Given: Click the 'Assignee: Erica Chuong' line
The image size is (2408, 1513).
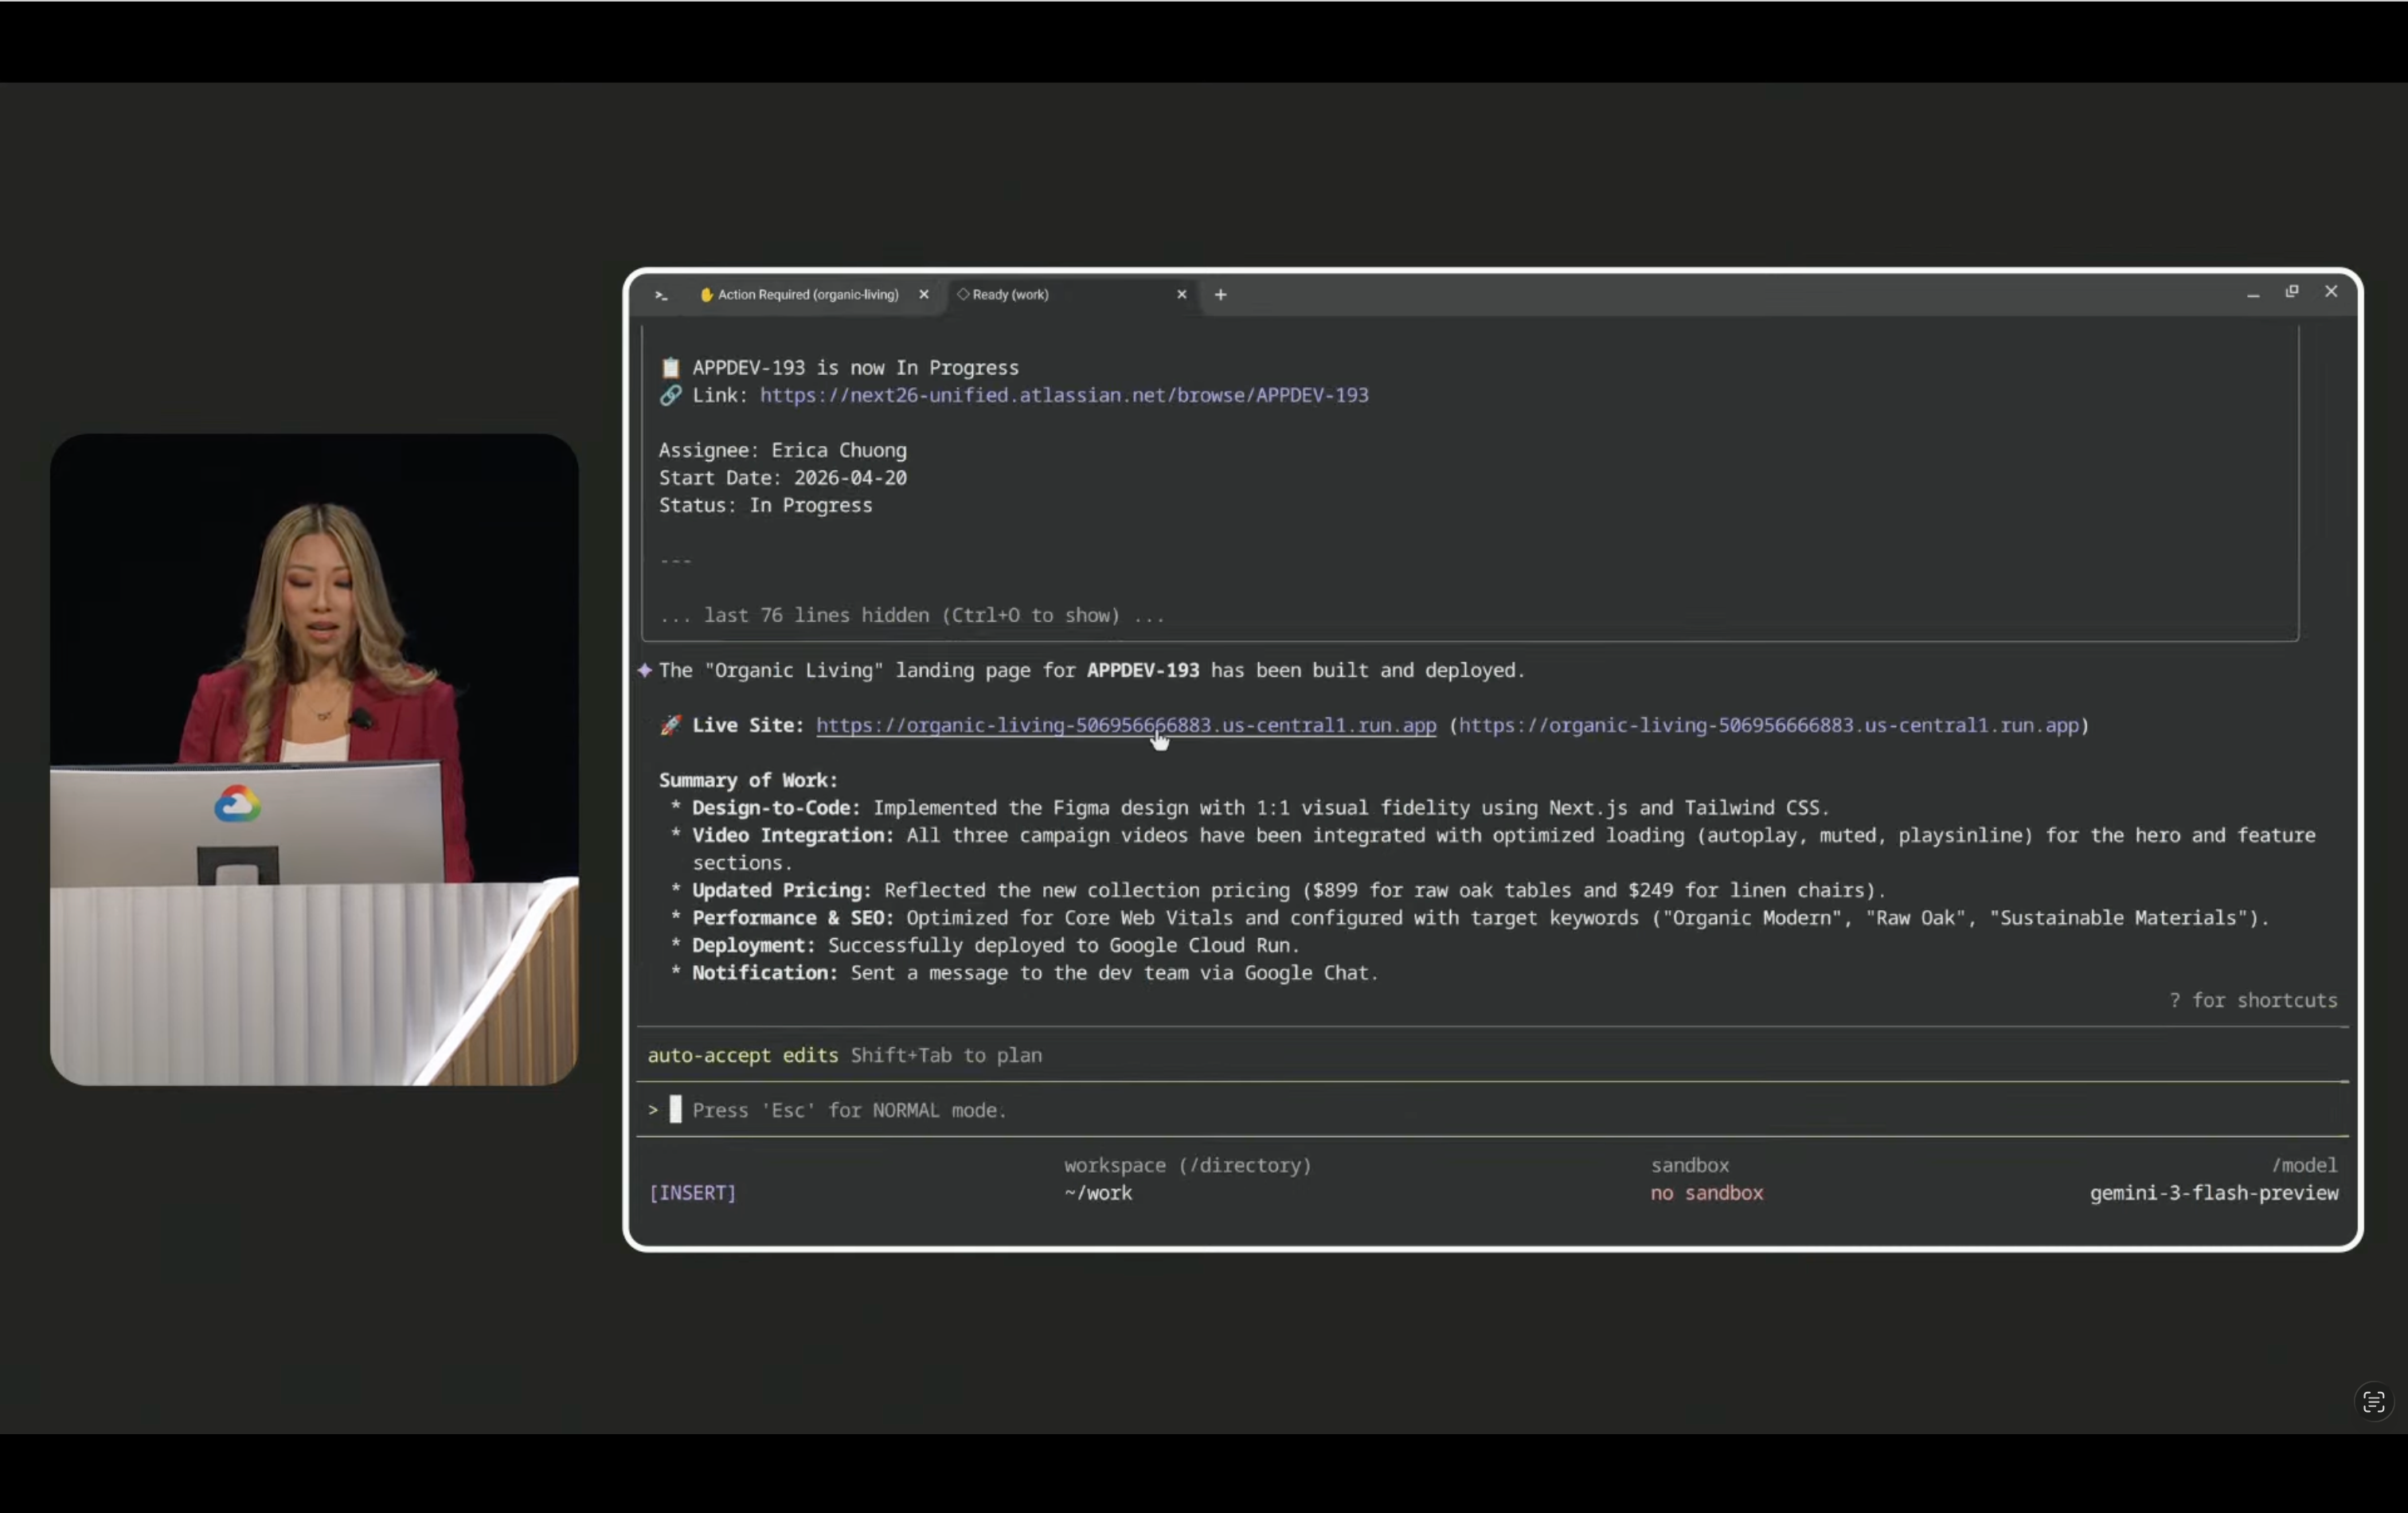Looking at the screenshot, I should (x=783, y=451).
